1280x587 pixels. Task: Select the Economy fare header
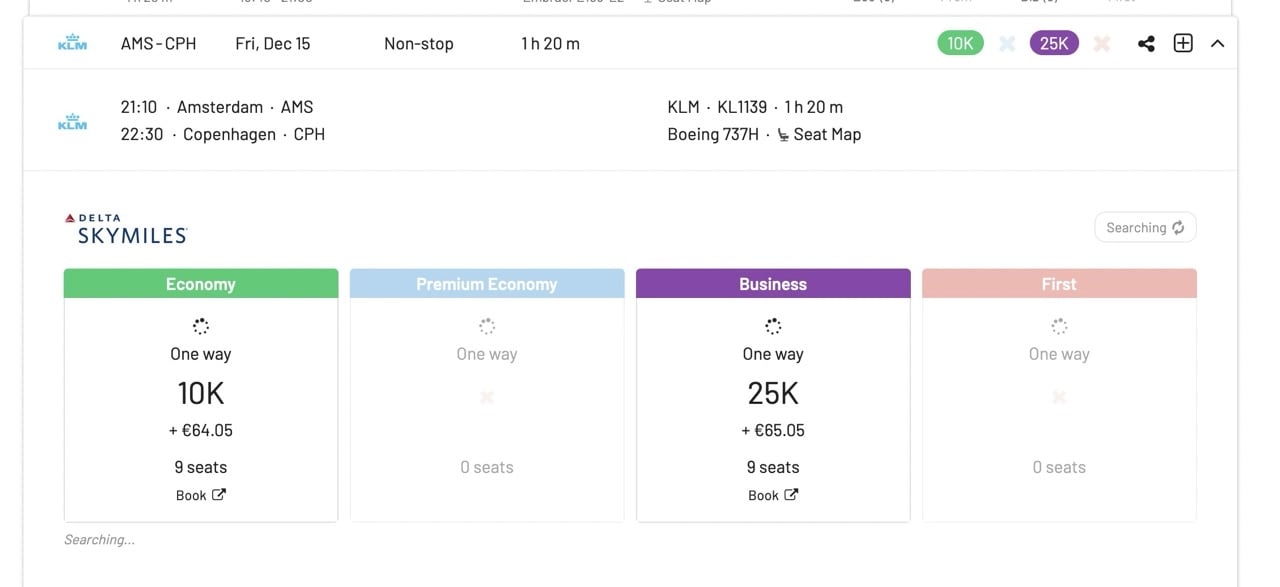(x=201, y=284)
